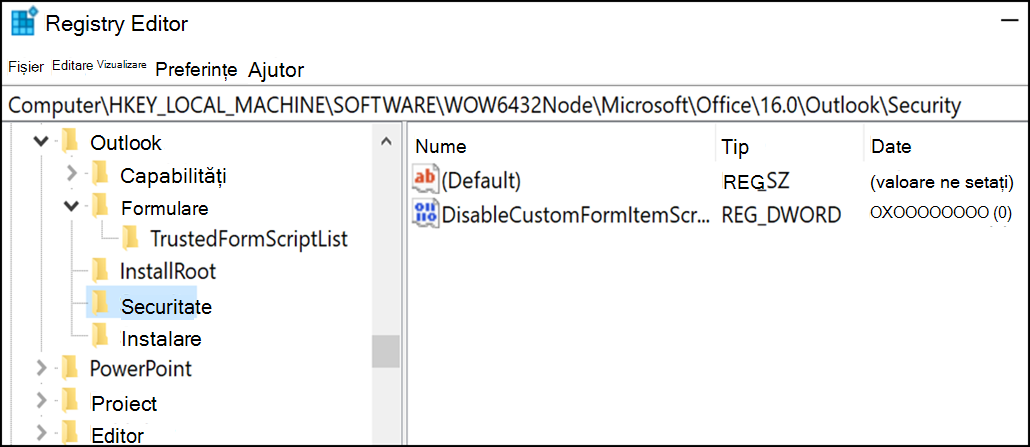
Task: Click the PowerPoint folder icon
Action: (x=70, y=367)
